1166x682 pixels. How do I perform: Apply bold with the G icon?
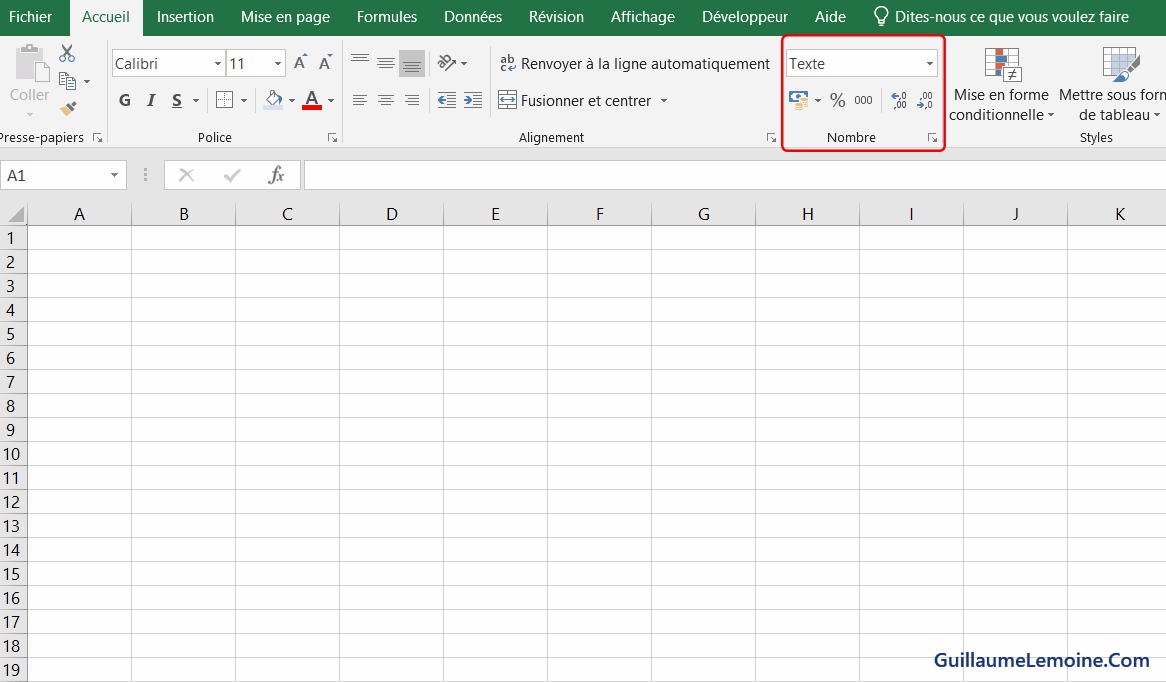124,100
